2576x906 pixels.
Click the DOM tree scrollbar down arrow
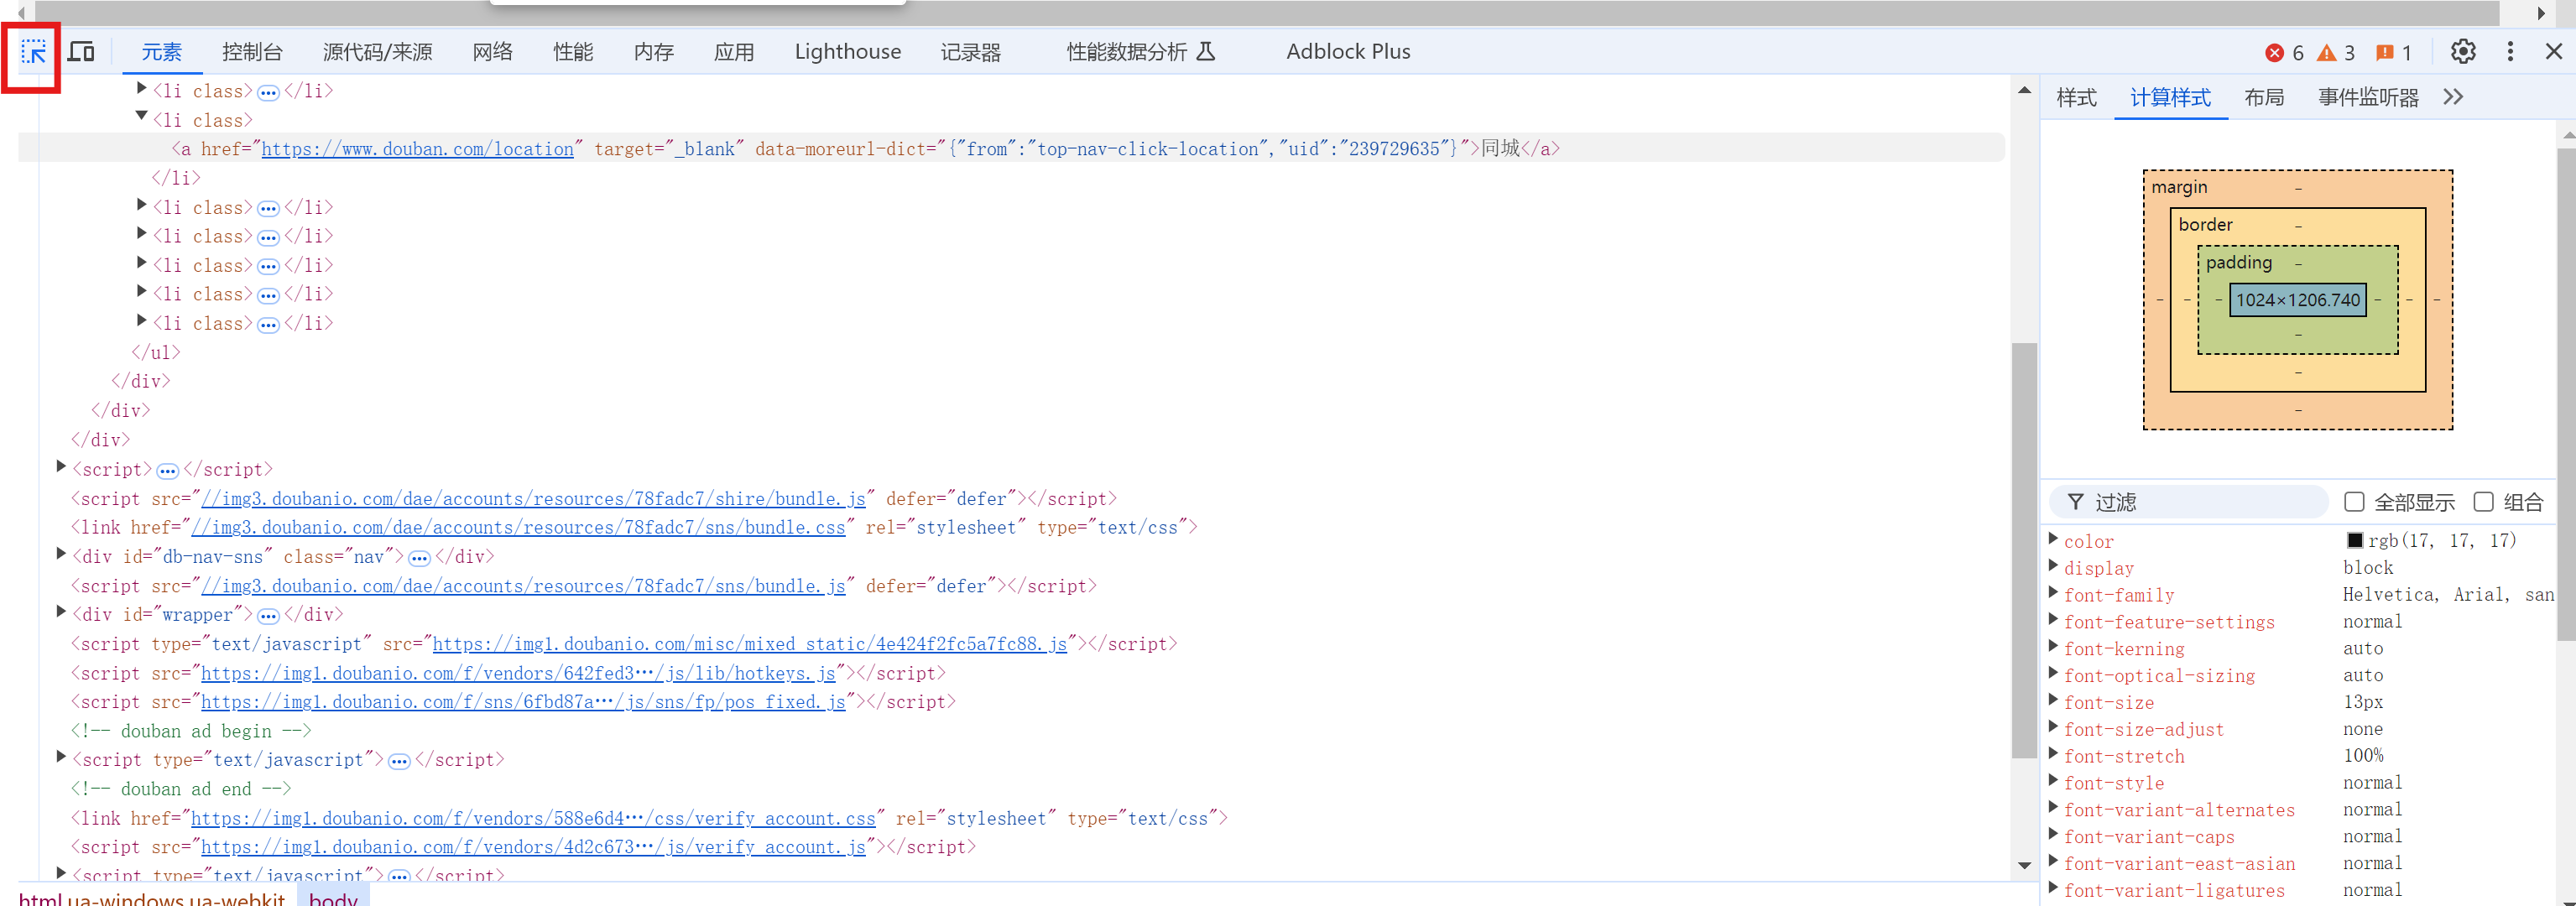click(2025, 866)
